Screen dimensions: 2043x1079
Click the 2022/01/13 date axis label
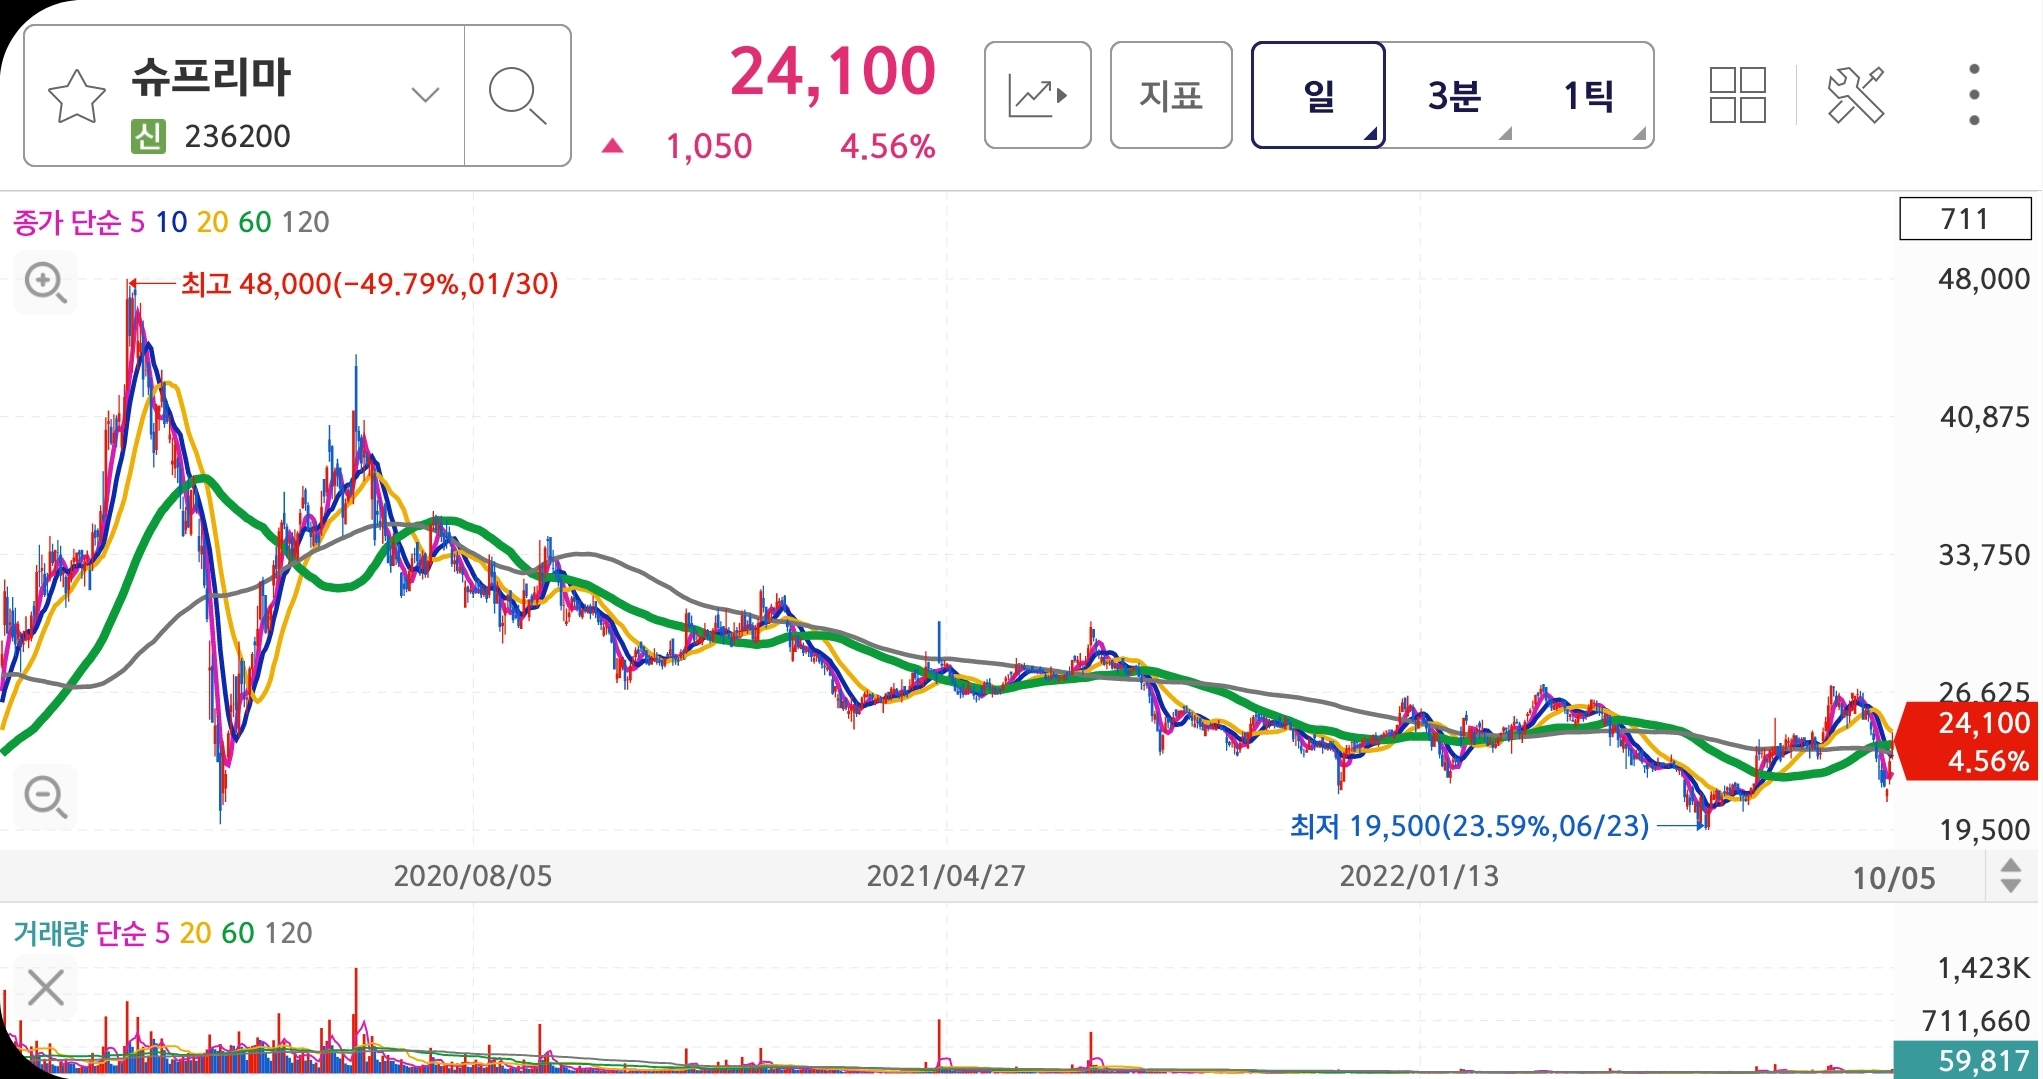tap(1419, 876)
